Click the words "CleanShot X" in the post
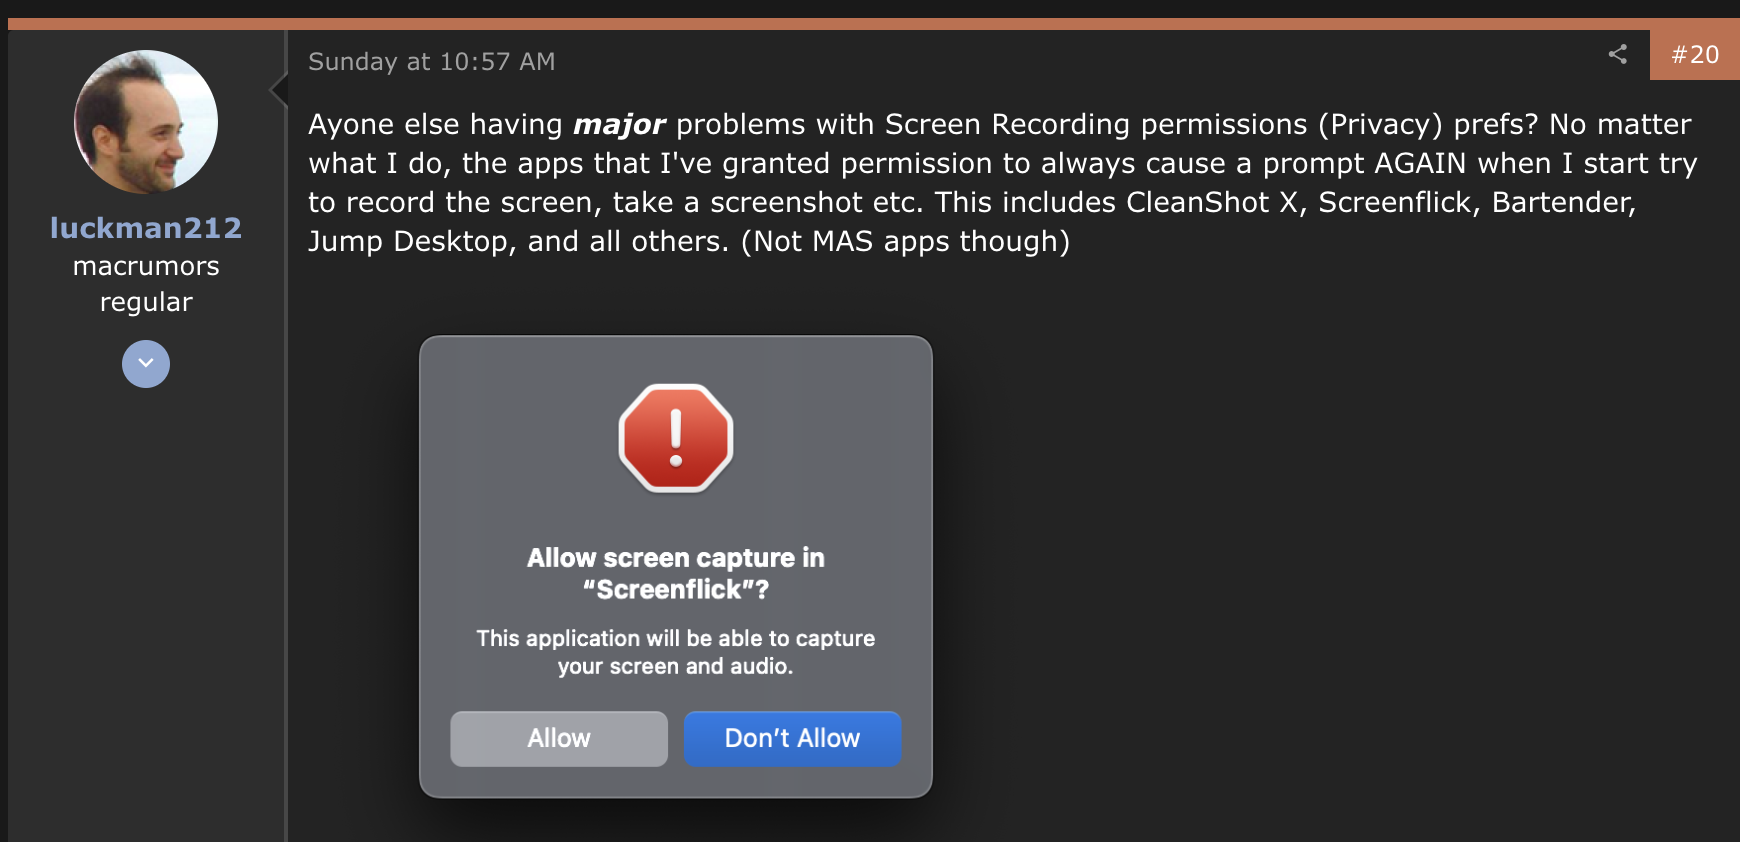The image size is (1740, 842). coord(1212,202)
